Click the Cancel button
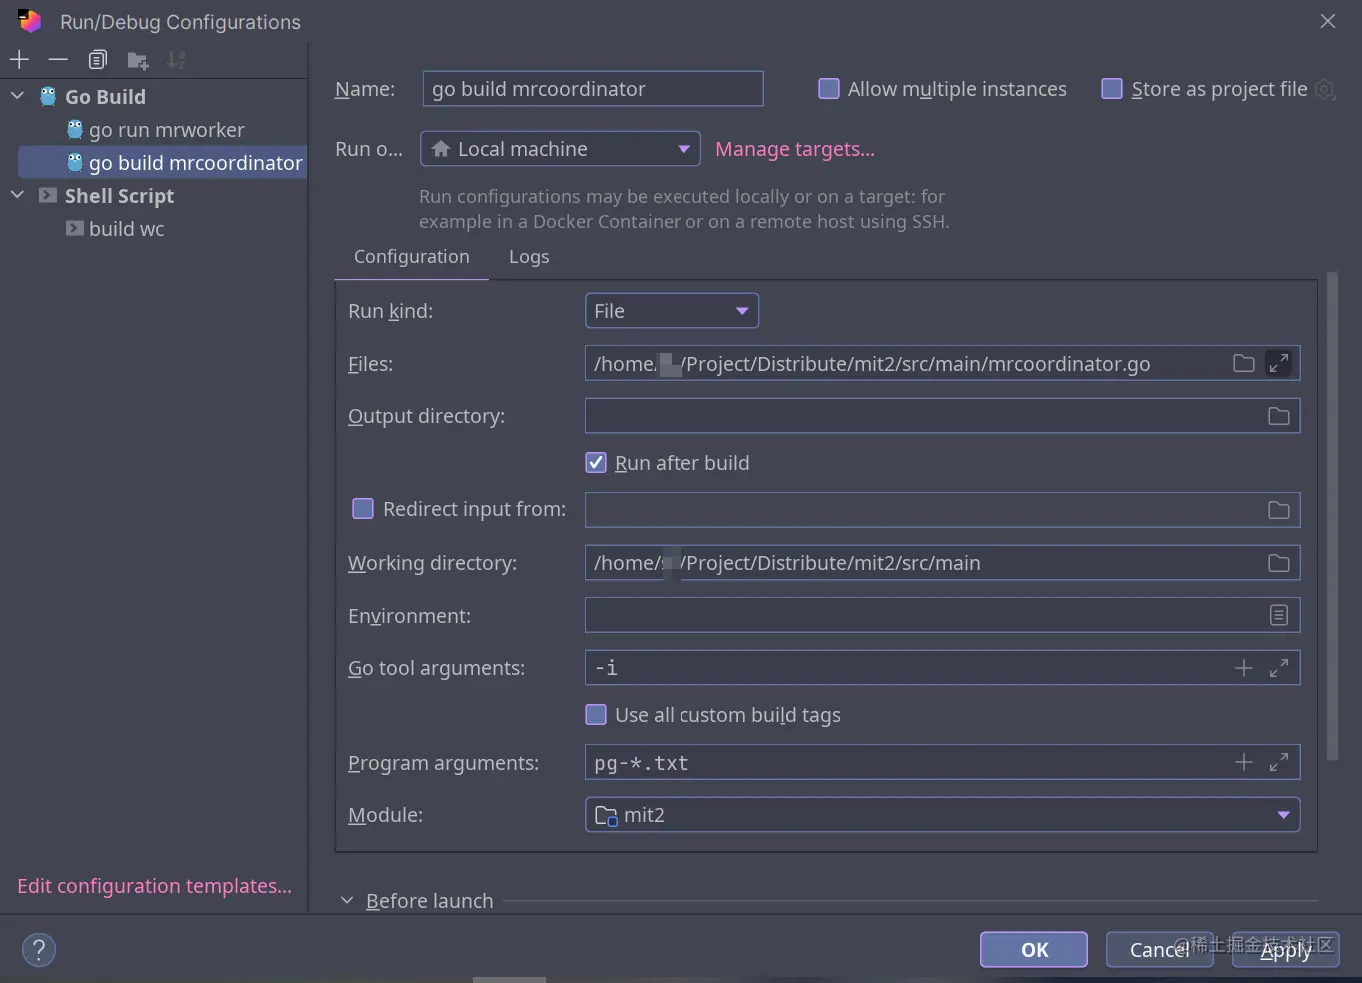 coord(1159,950)
